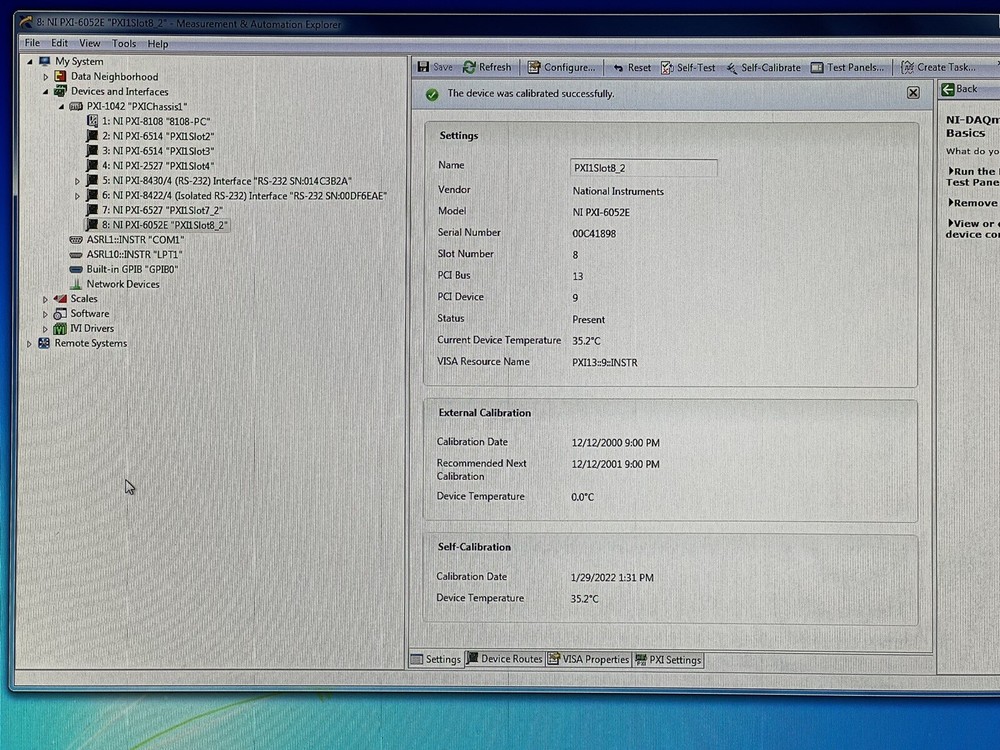
Task: Click the PXI-1042 chassis icon
Action: [76, 107]
